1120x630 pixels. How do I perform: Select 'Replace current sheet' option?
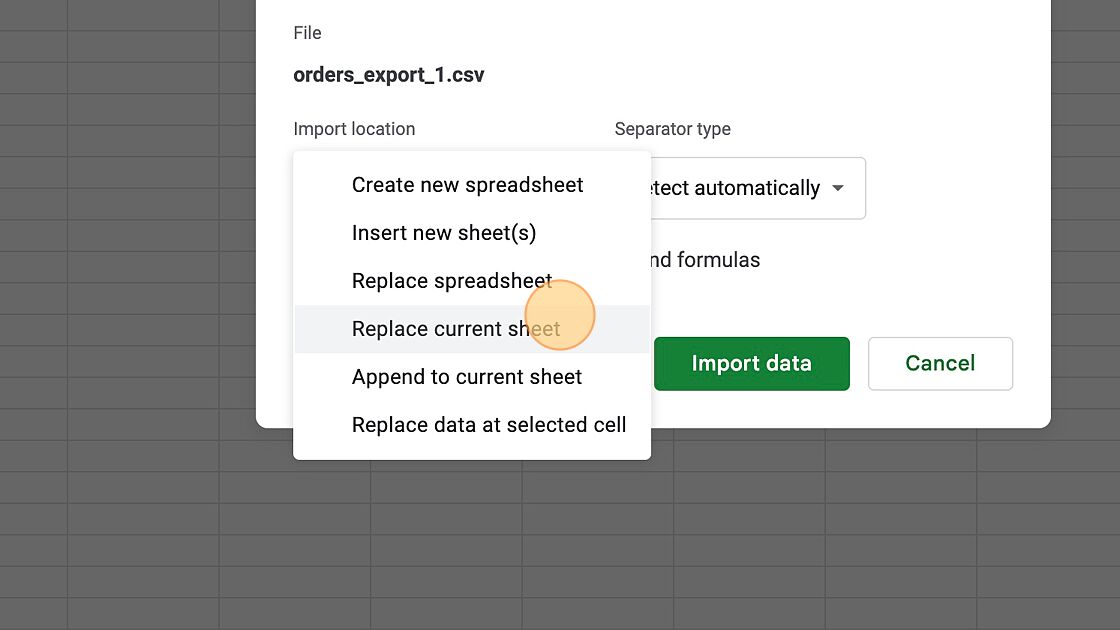click(x=456, y=329)
